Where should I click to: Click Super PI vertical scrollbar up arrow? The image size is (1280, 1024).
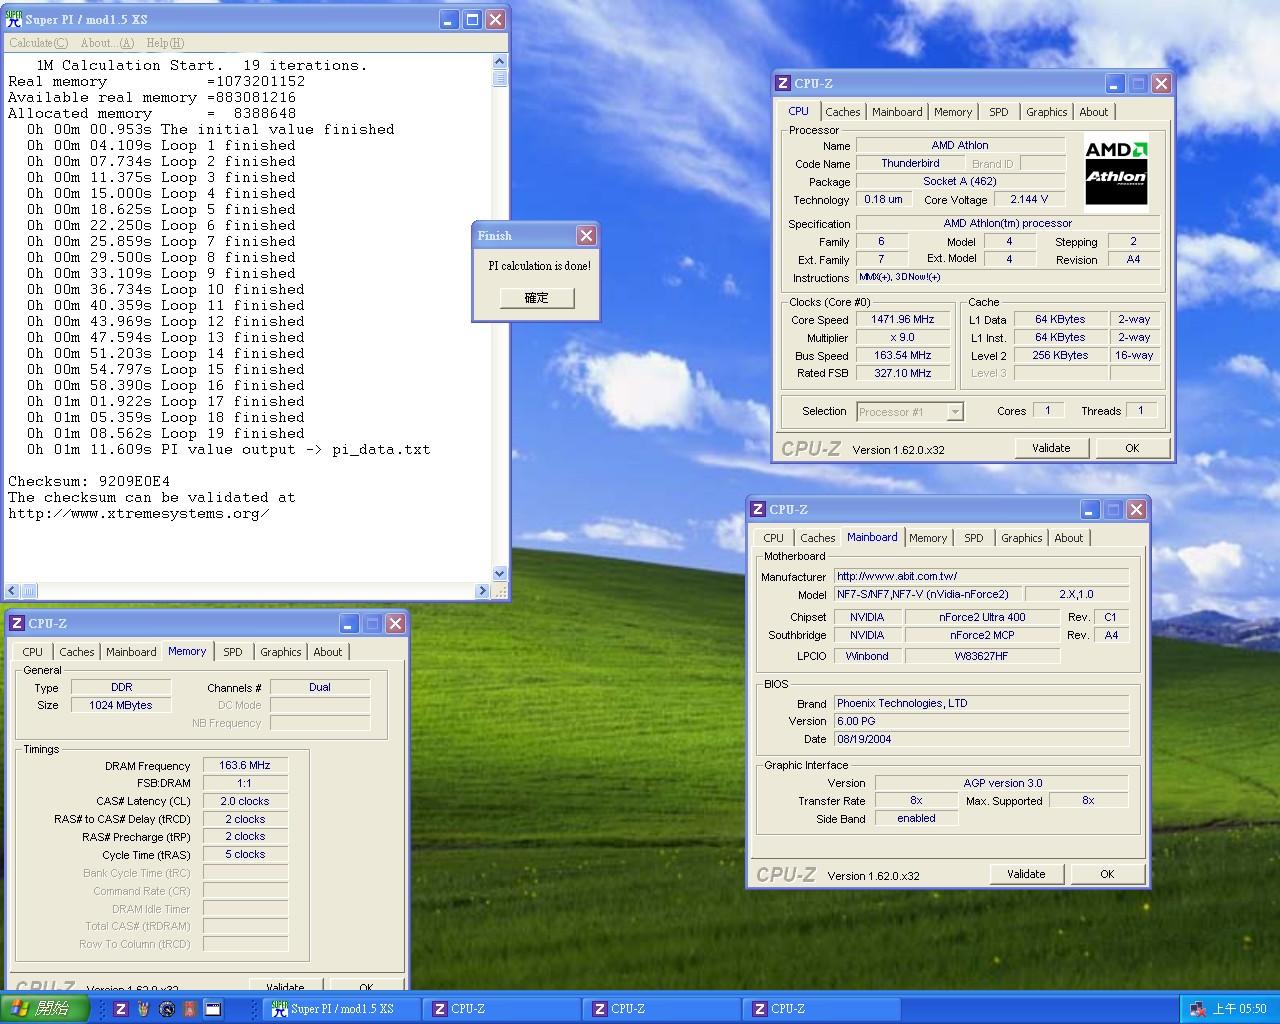(500, 62)
